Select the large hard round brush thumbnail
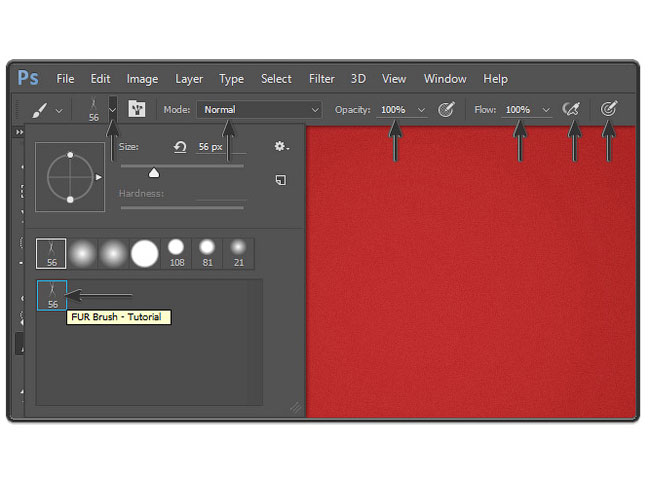Screen dimensions: 650x478 144,253
